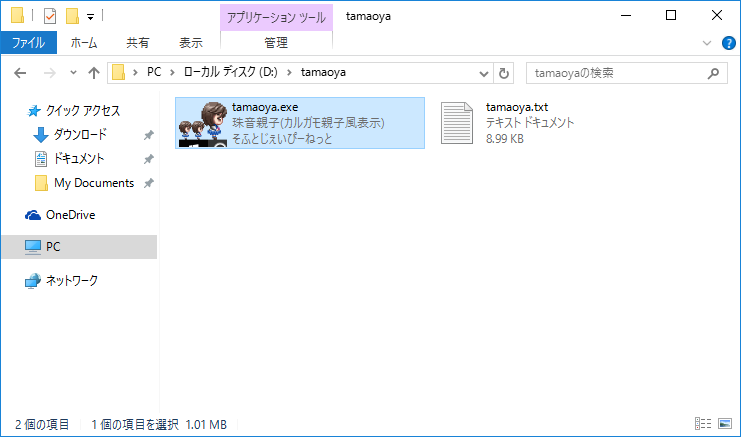The height and width of the screenshot is (437, 741).
Task: Expand the ribbon with the chevron
Action: [x=707, y=43]
